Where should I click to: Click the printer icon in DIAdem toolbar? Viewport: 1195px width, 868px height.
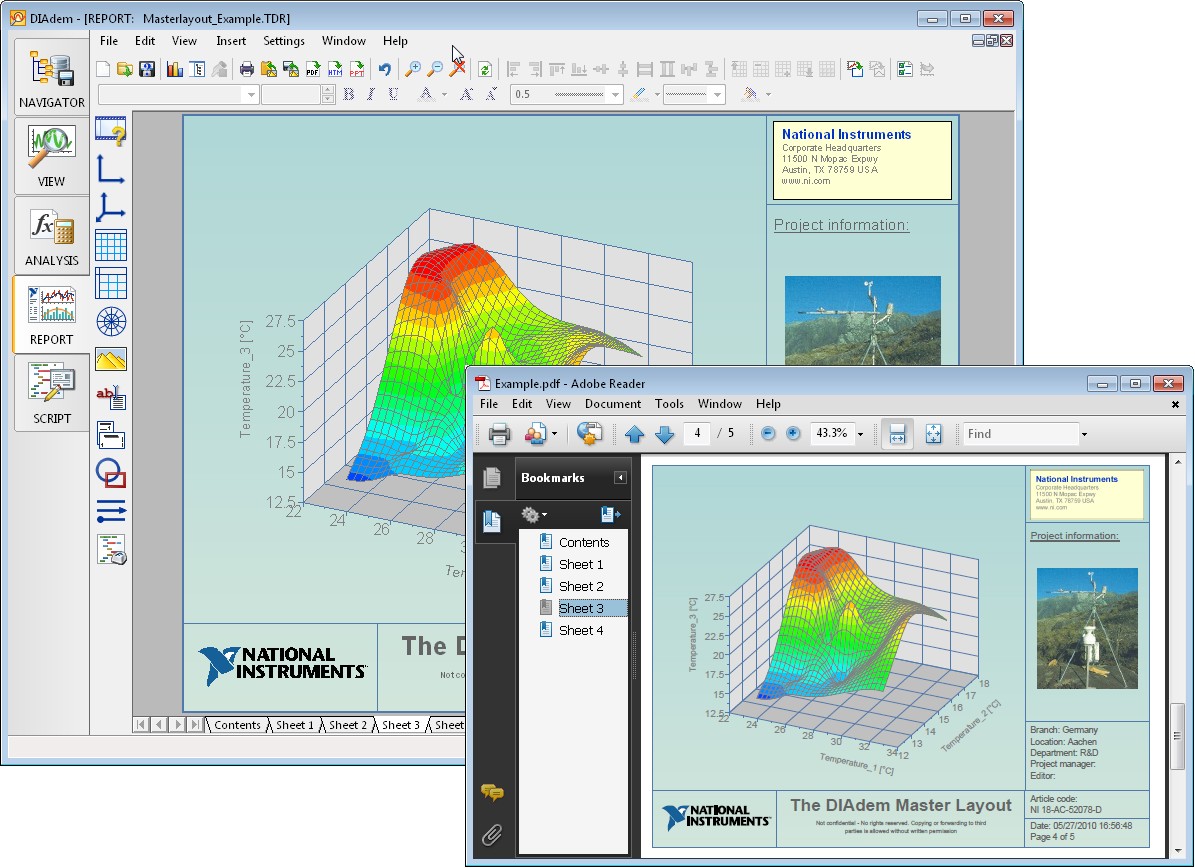coord(246,69)
